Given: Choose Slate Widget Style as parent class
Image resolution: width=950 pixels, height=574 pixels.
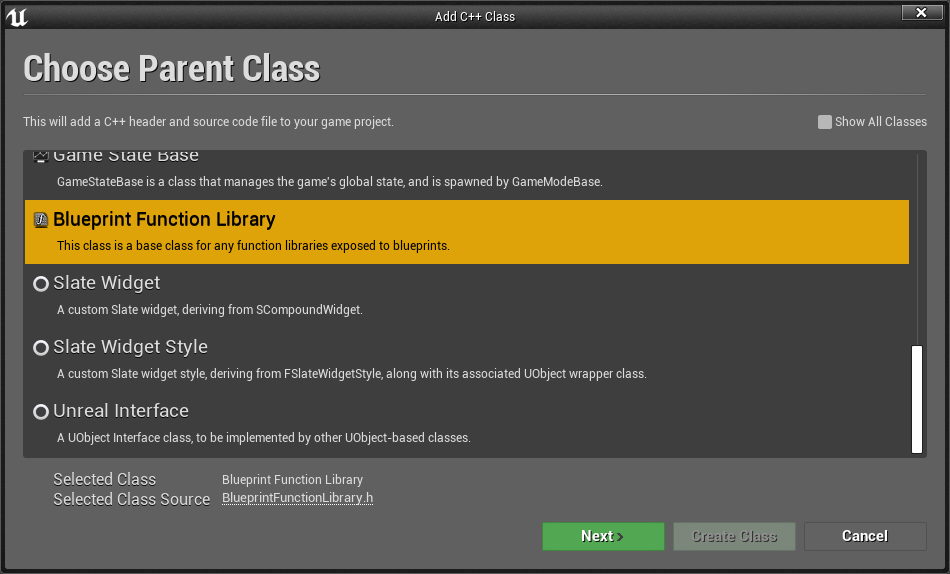Looking at the screenshot, I should pos(467,359).
